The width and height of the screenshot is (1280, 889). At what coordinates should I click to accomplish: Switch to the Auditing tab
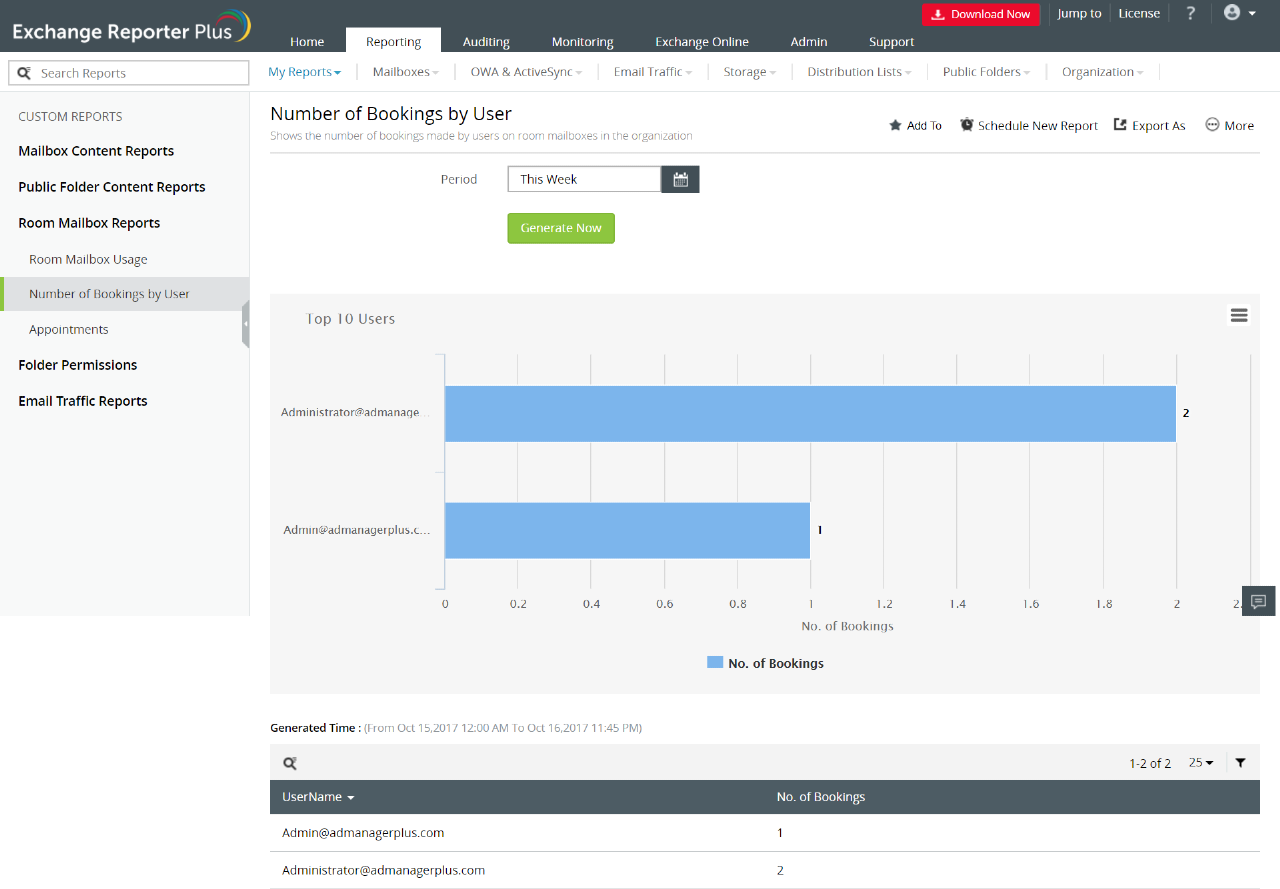pyautogui.click(x=486, y=42)
